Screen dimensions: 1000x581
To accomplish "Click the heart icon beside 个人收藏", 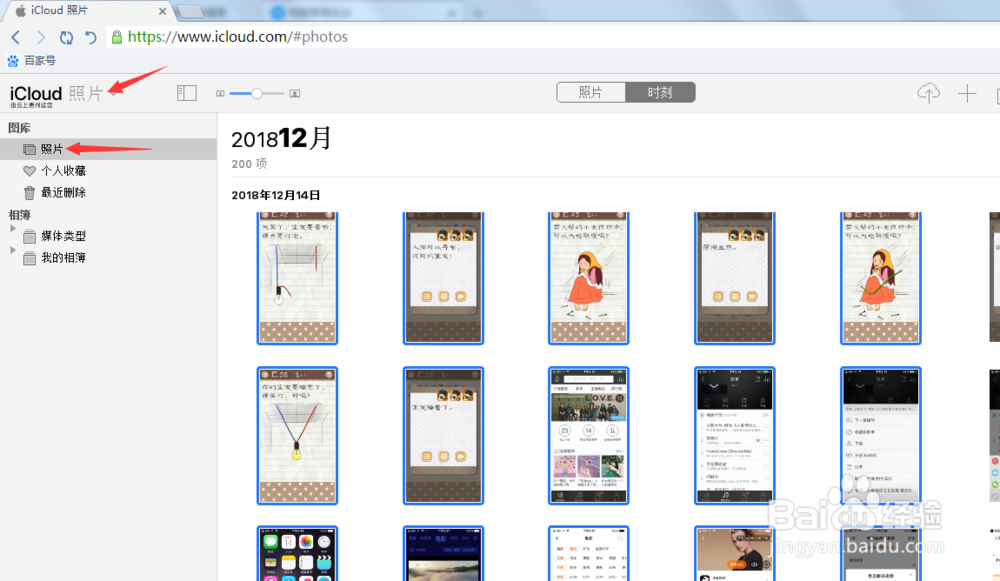I will [x=29, y=171].
